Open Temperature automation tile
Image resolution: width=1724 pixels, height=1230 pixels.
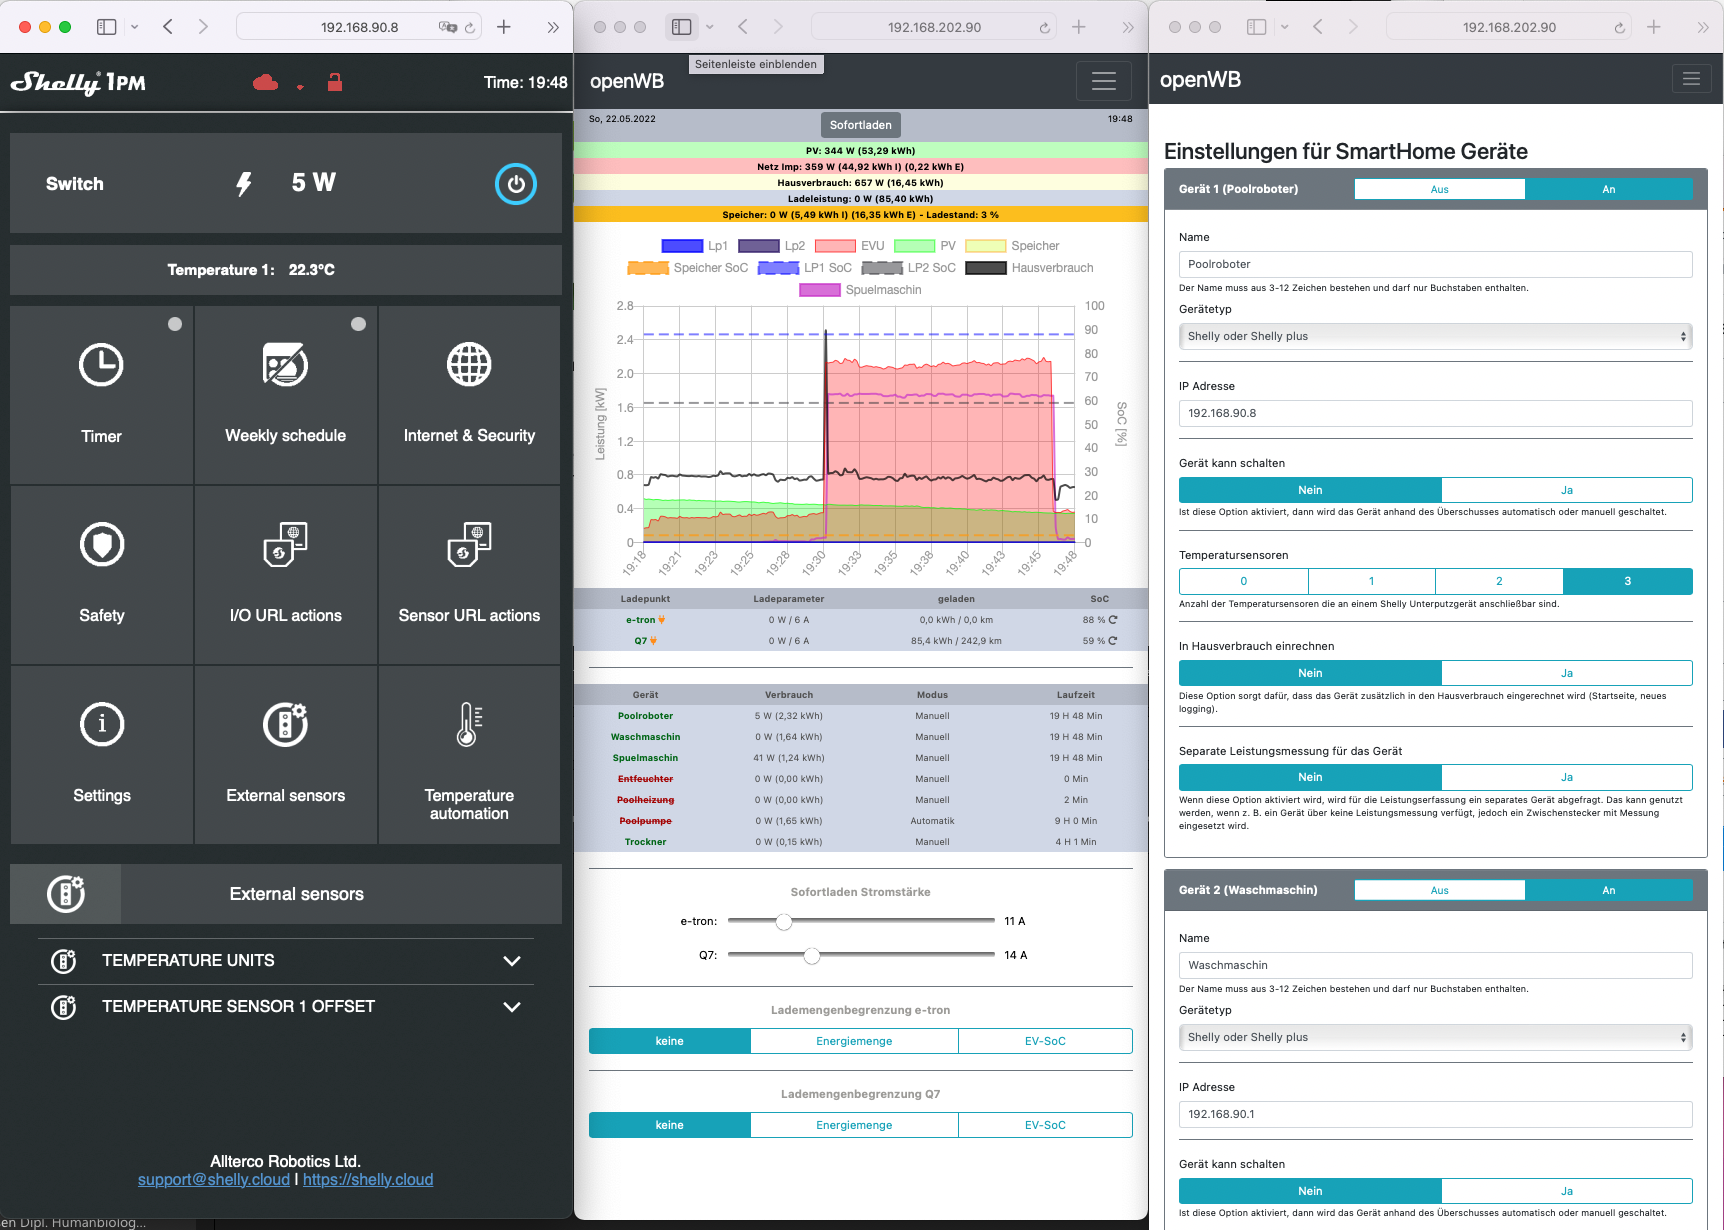pyautogui.click(x=469, y=755)
